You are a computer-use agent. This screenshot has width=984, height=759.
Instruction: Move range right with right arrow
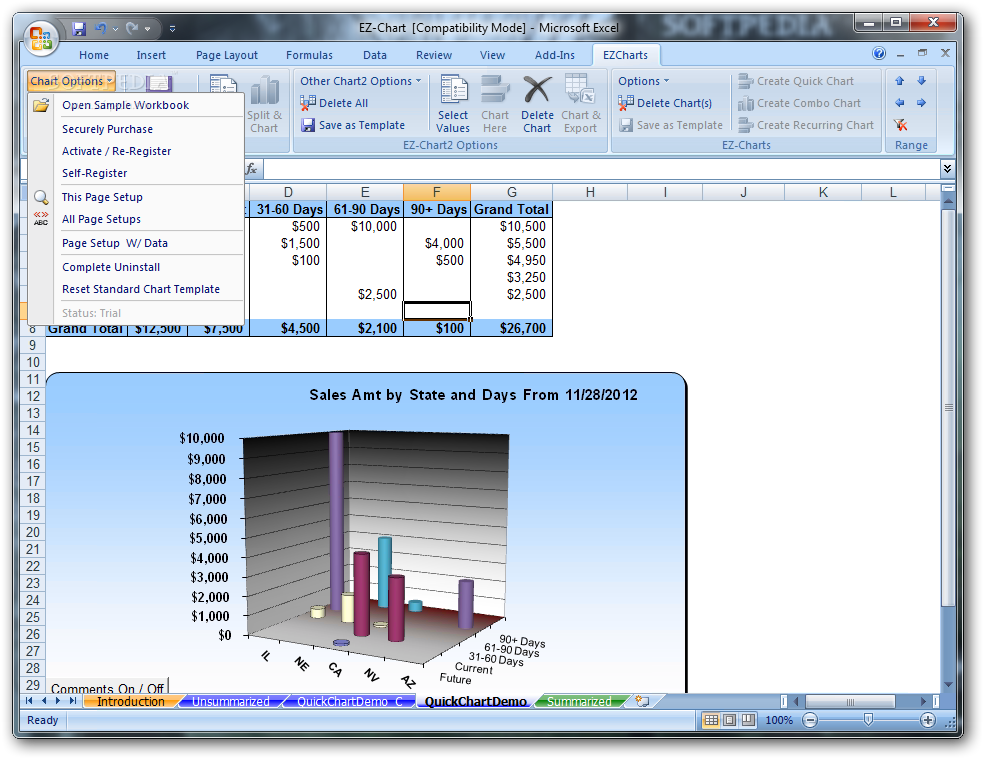point(921,103)
